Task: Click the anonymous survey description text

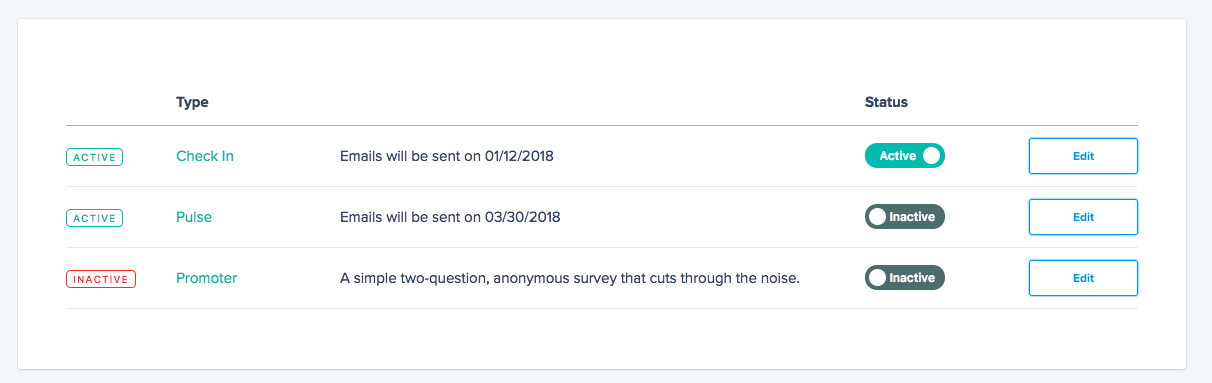Action: (570, 278)
